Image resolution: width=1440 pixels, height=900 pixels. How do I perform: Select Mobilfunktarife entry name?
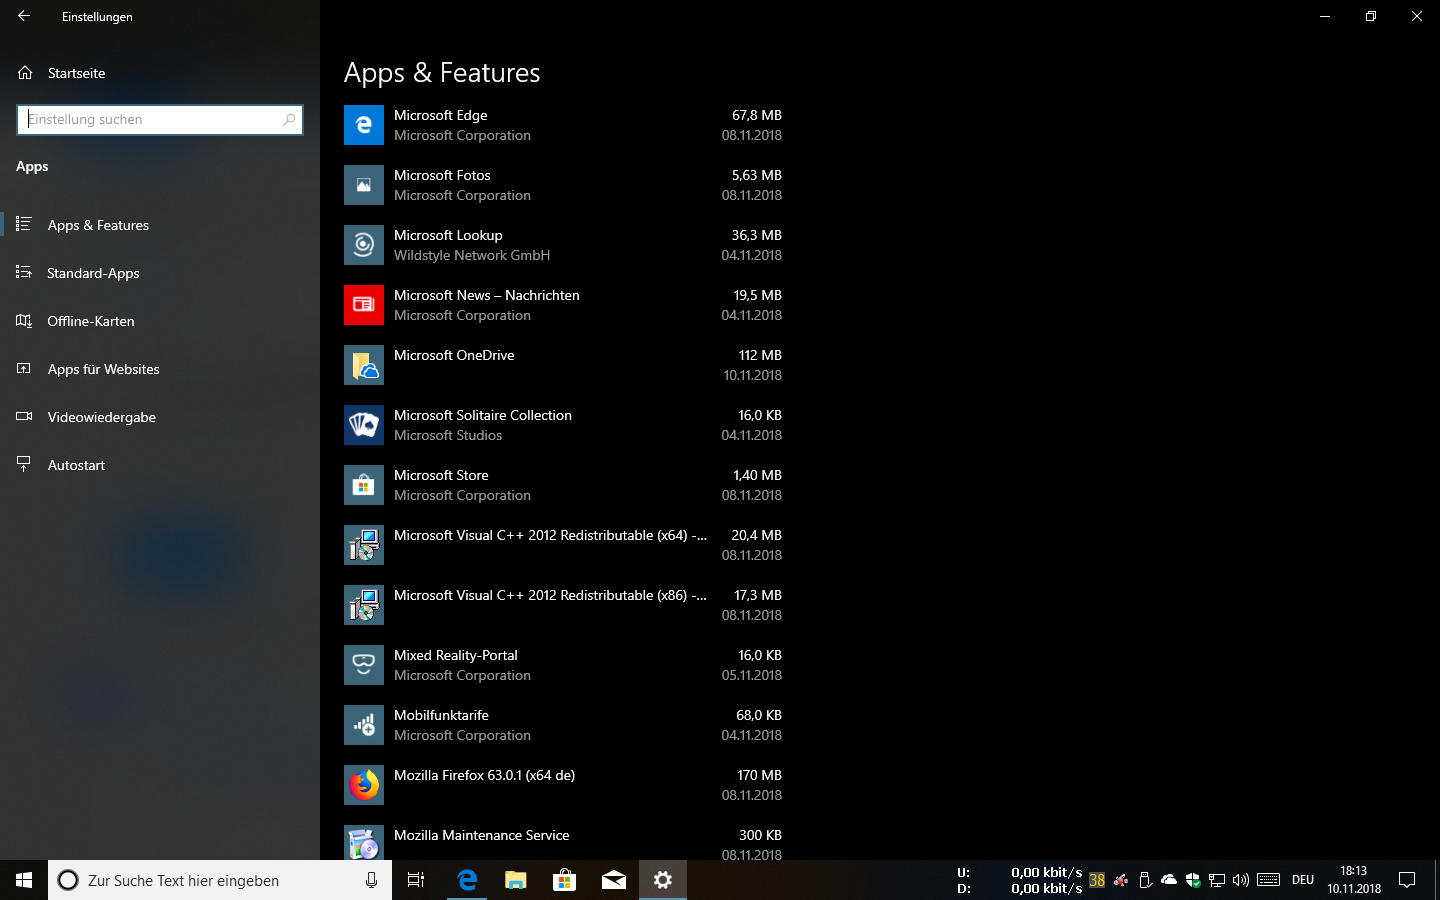point(441,715)
